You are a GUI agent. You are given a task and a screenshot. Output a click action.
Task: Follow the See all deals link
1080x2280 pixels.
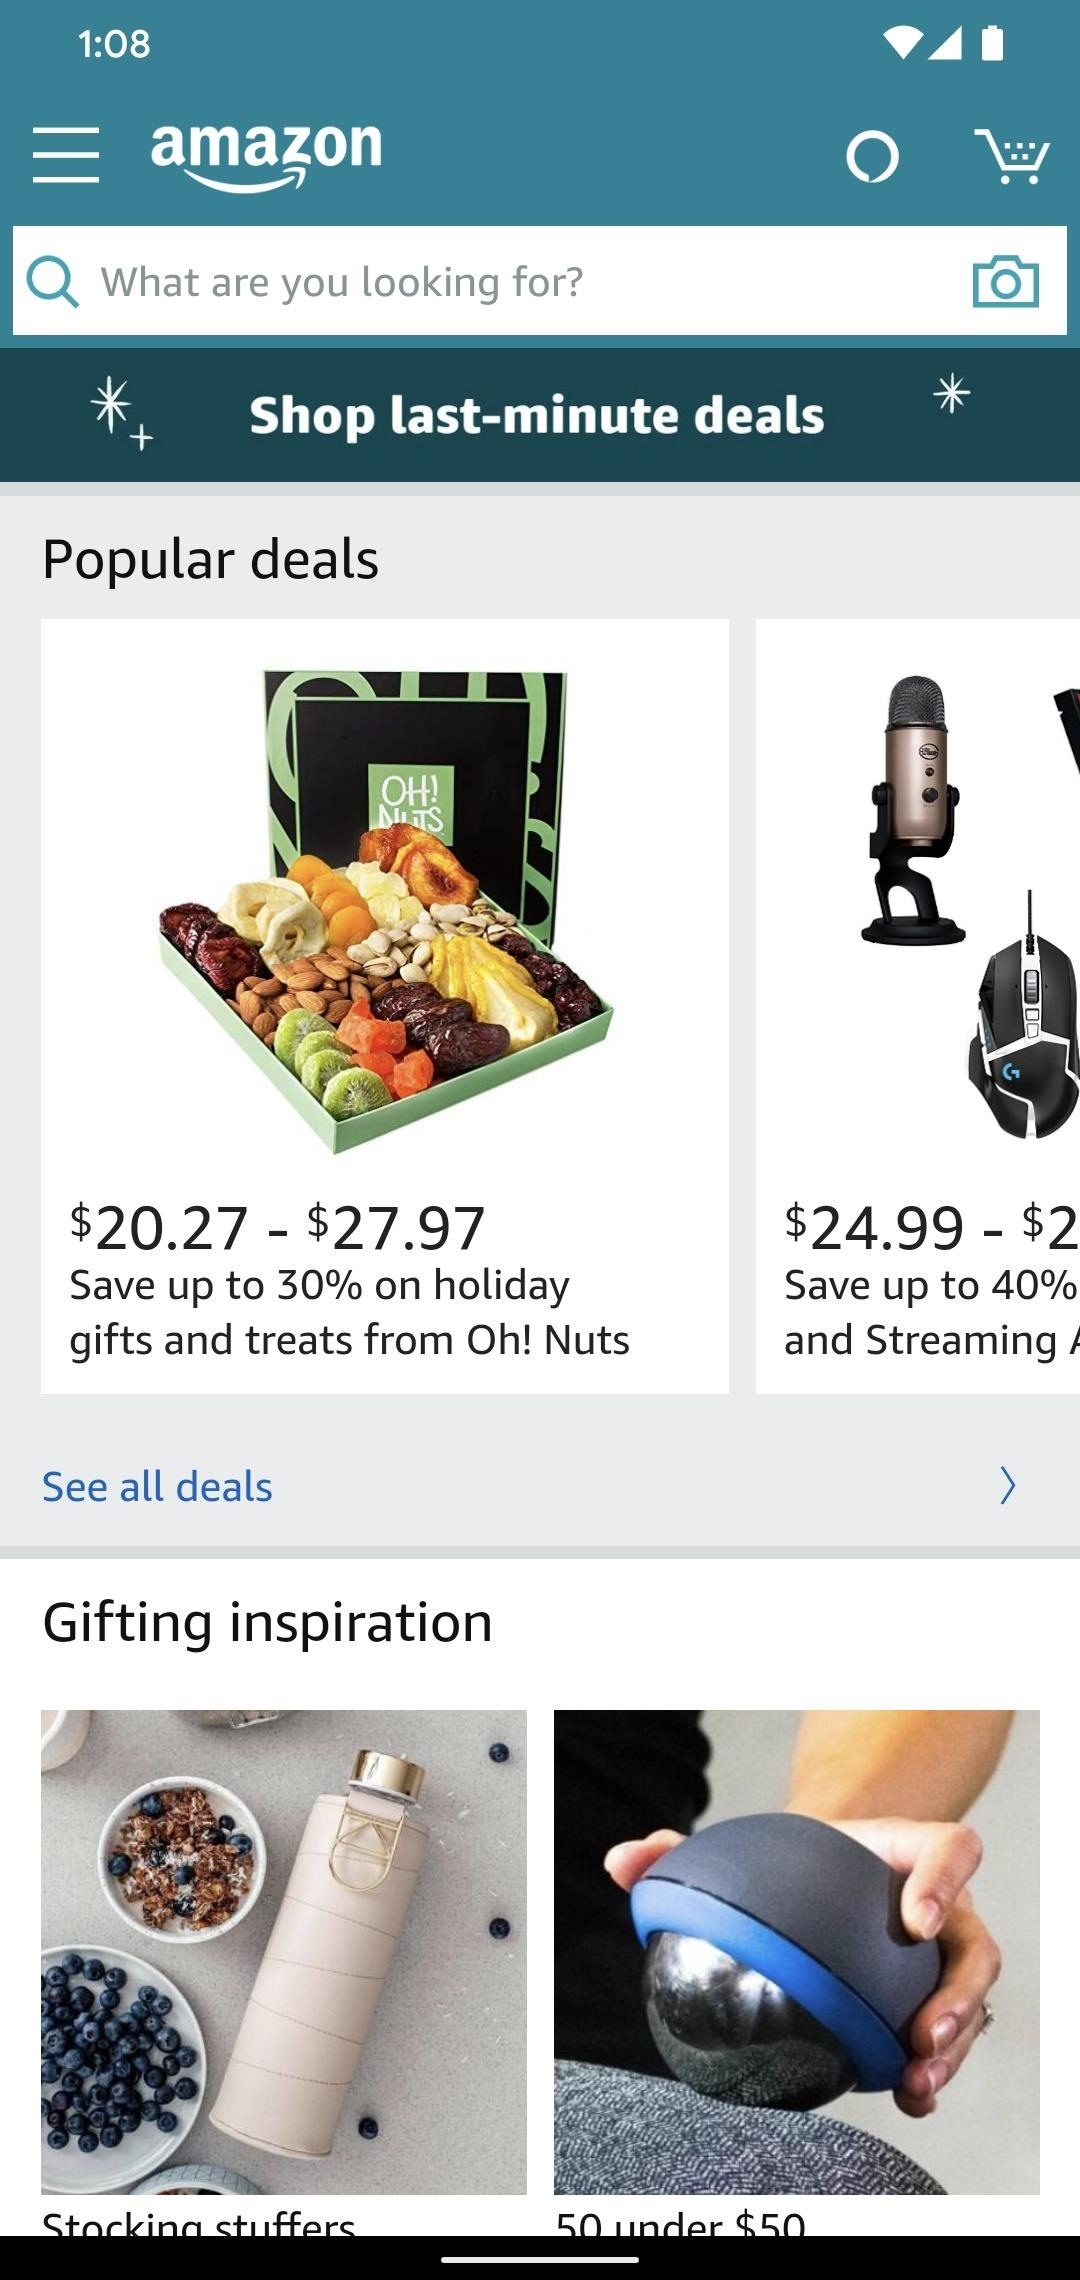pyautogui.click(x=157, y=1487)
